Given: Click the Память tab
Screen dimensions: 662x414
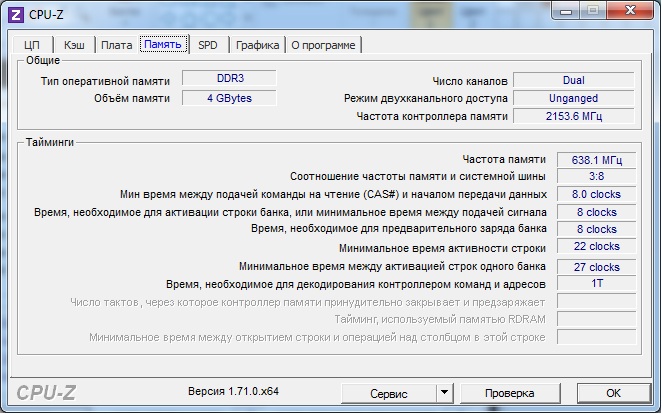Looking at the screenshot, I should (163, 44).
